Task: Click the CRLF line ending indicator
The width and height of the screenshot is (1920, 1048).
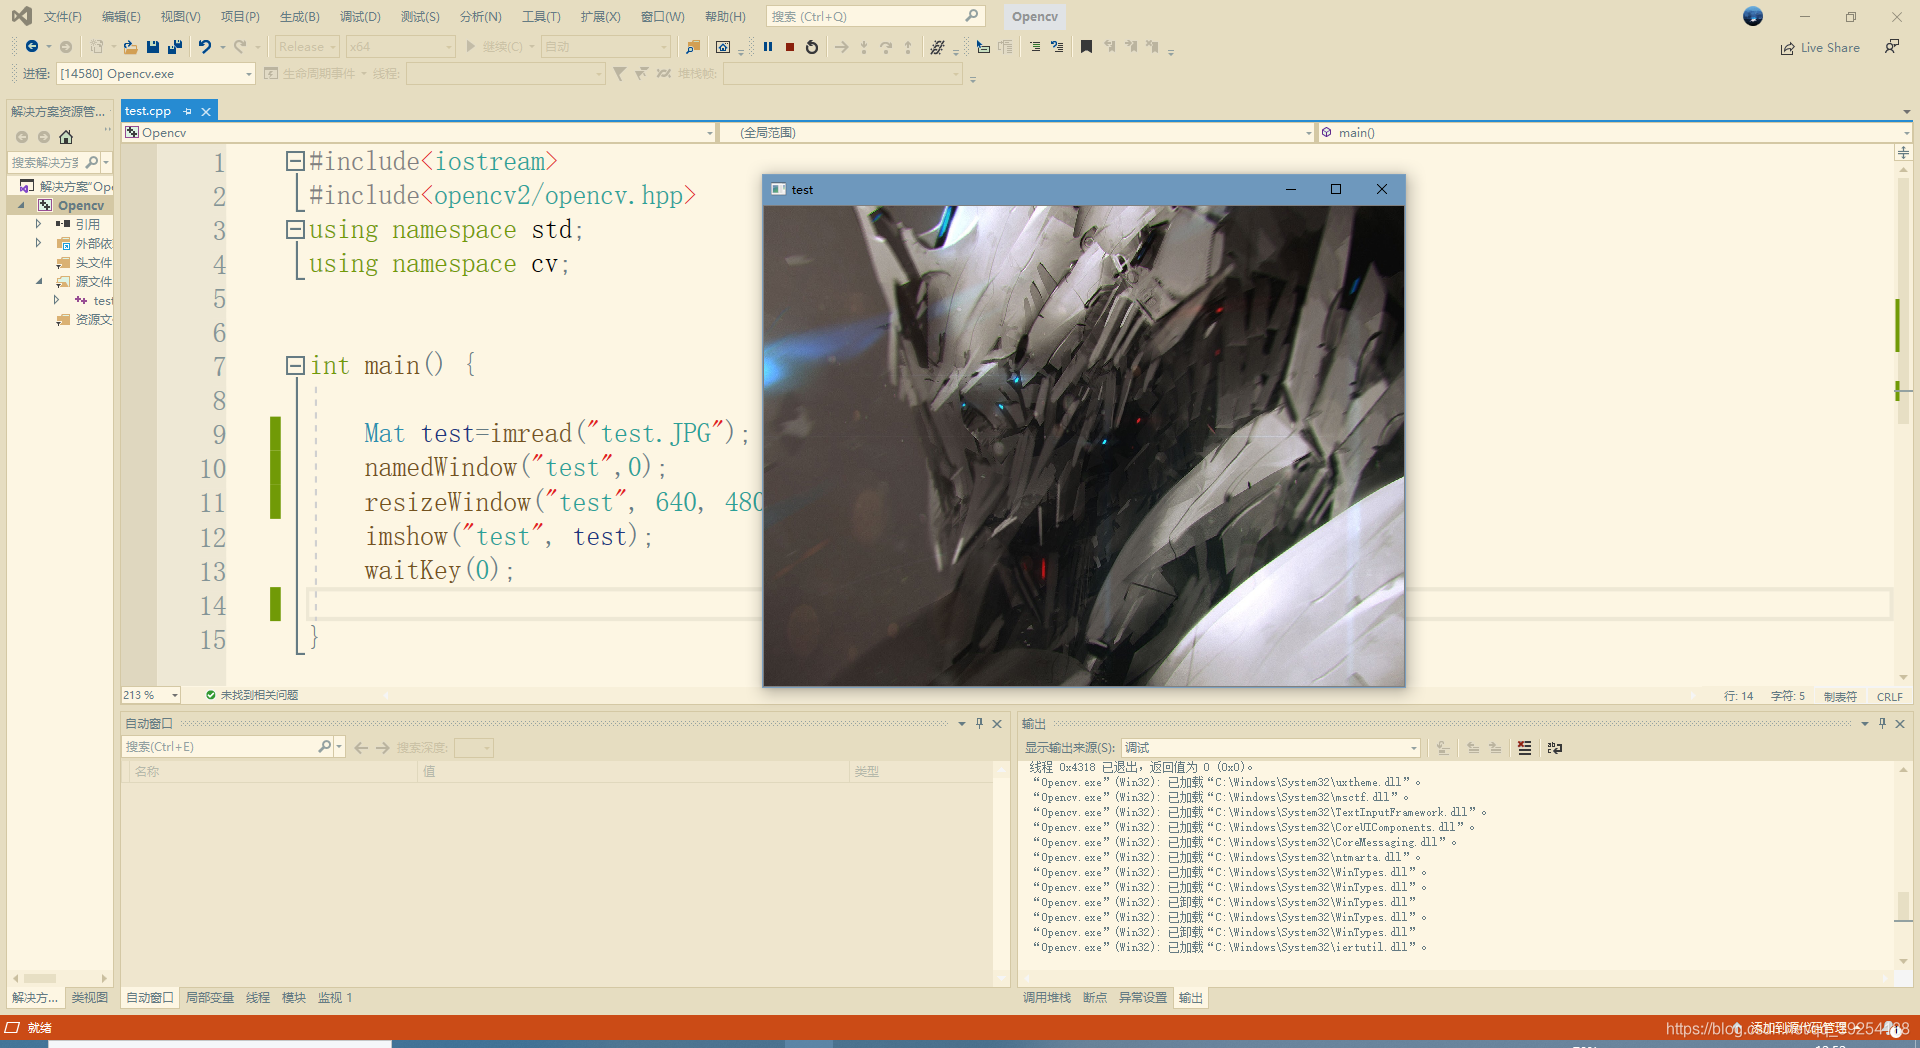Action: (1890, 696)
